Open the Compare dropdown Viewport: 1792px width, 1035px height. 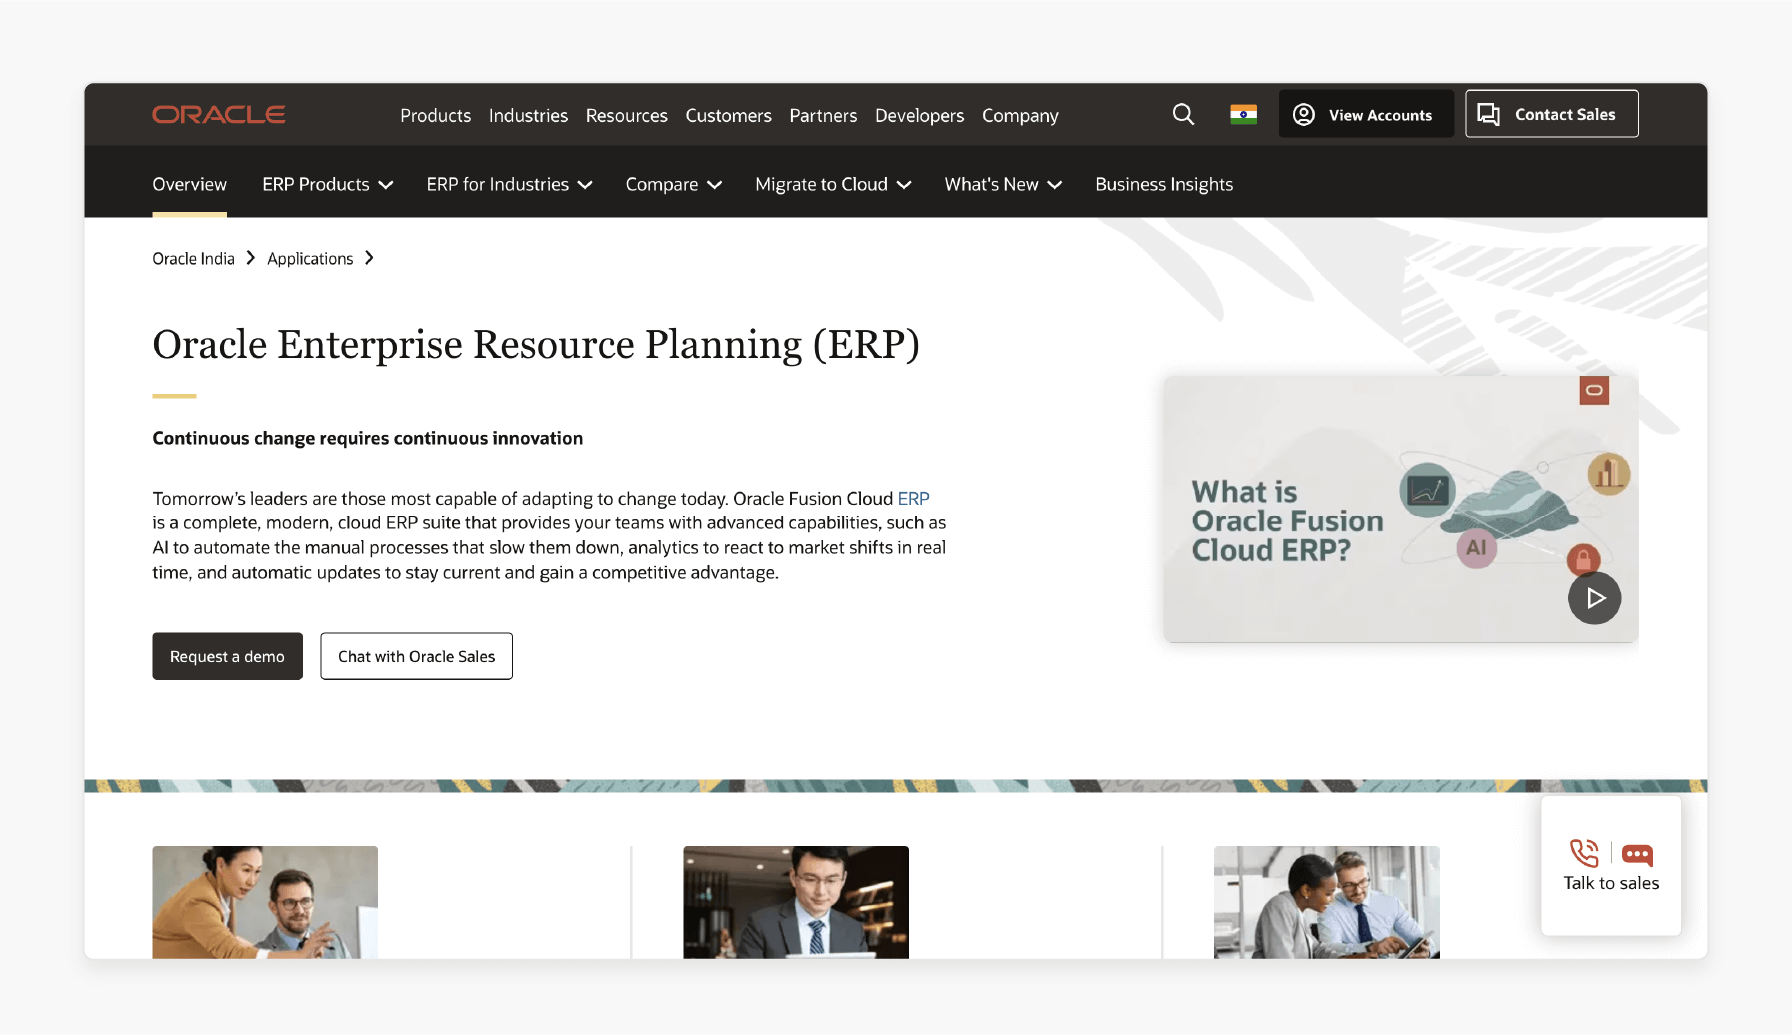click(673, 184)
